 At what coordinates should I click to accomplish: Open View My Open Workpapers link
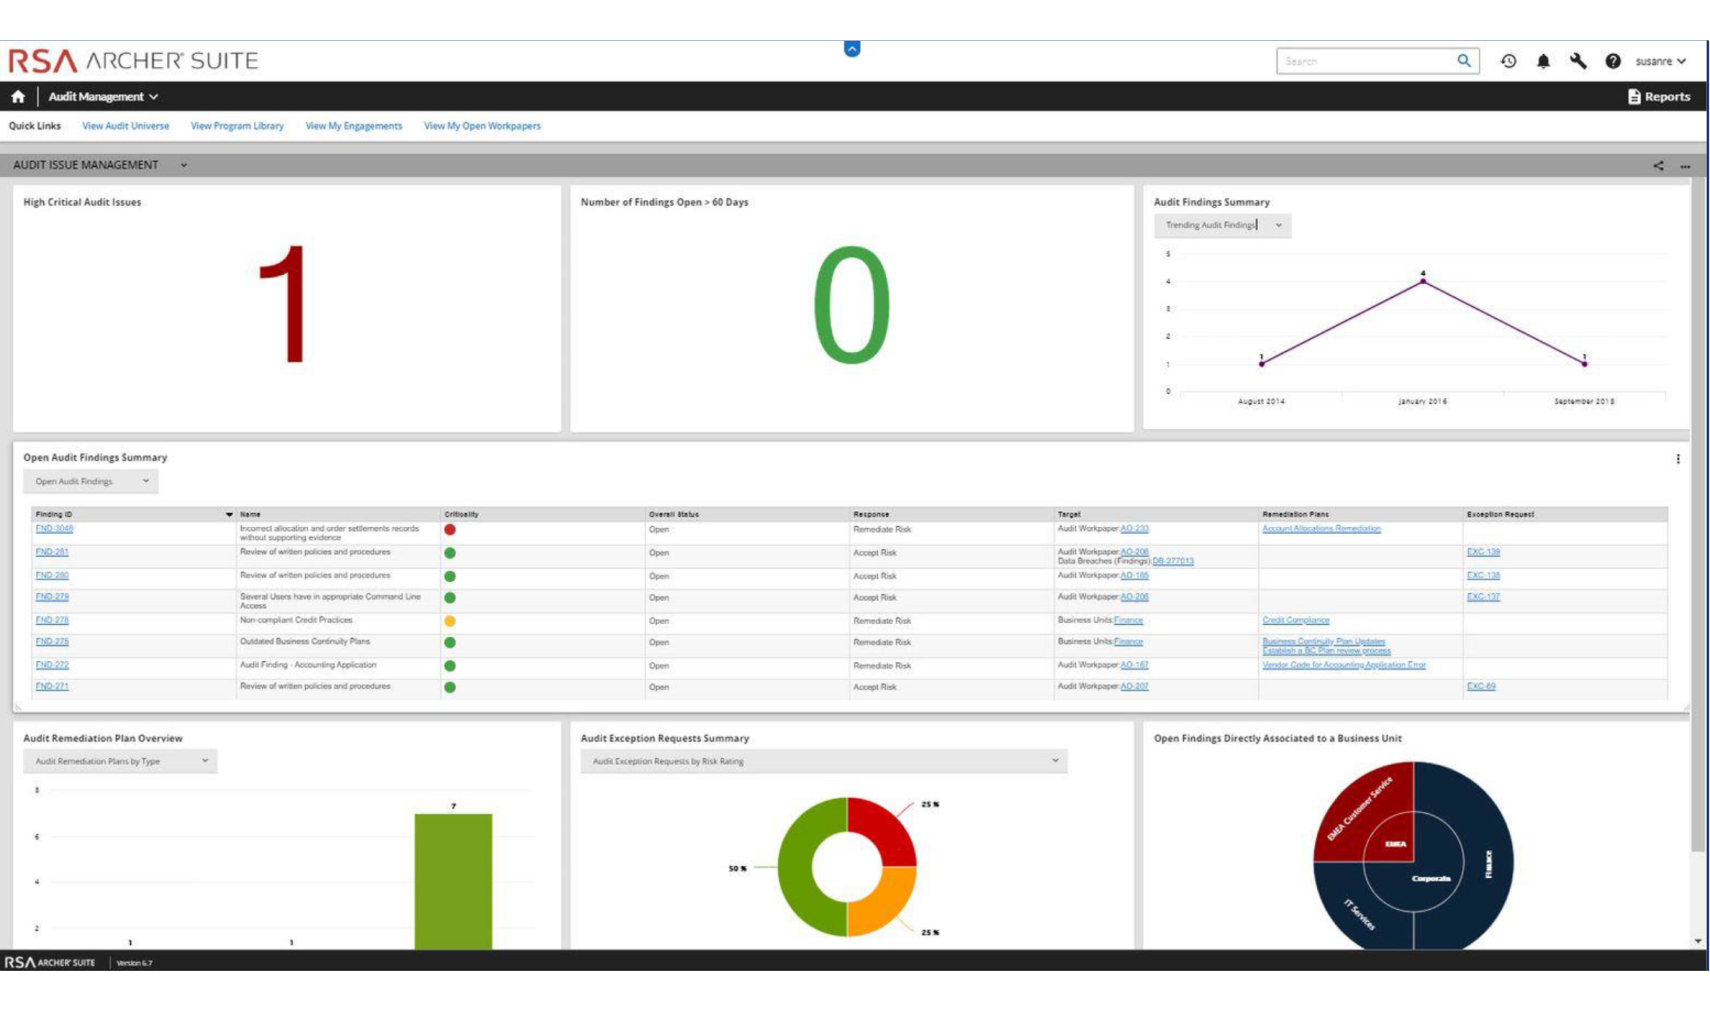[x=482, y=126]
